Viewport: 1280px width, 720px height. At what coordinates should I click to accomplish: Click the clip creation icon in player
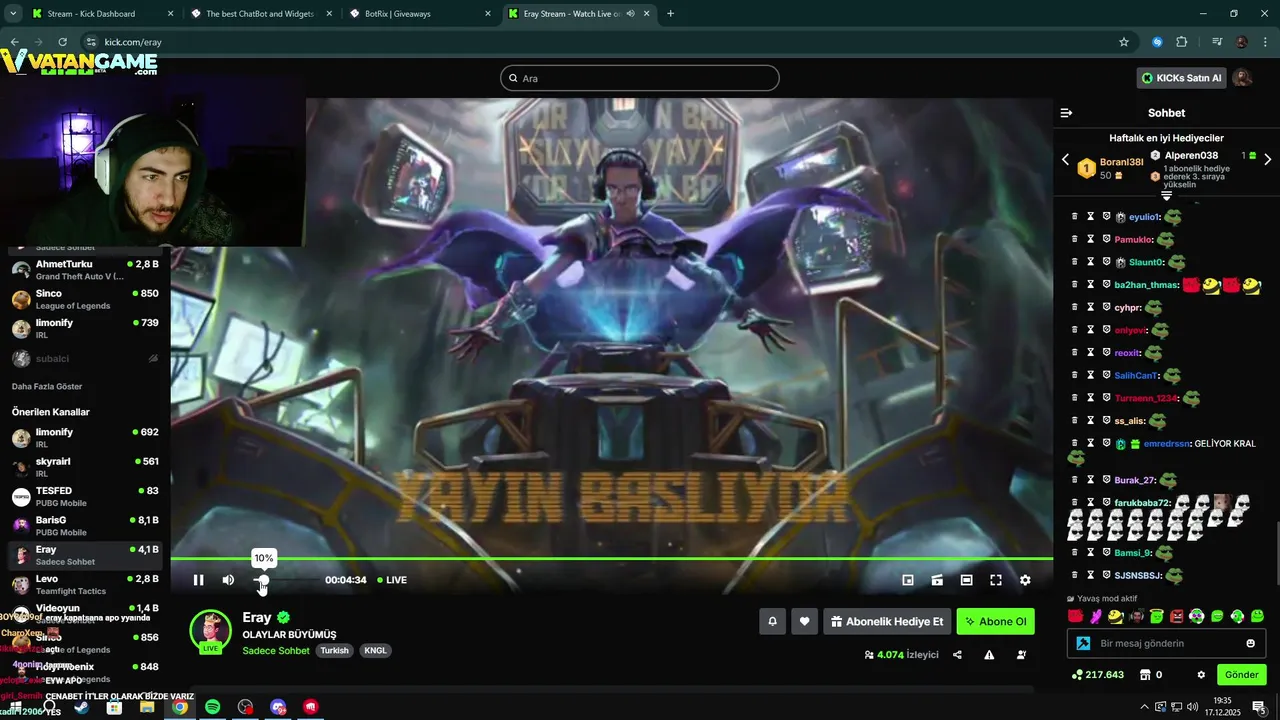click(937, 580)
